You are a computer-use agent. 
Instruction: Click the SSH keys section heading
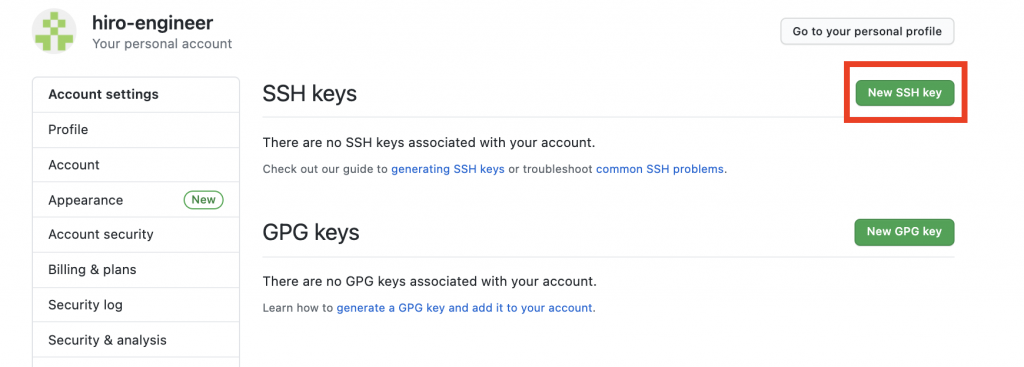pos(310,94)
